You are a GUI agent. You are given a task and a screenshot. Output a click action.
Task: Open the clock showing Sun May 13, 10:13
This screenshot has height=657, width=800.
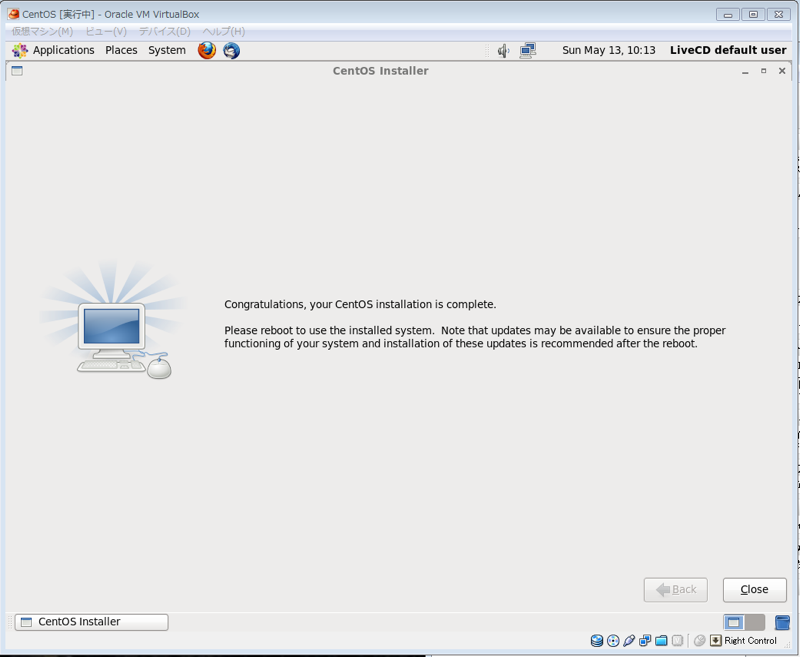609,50
